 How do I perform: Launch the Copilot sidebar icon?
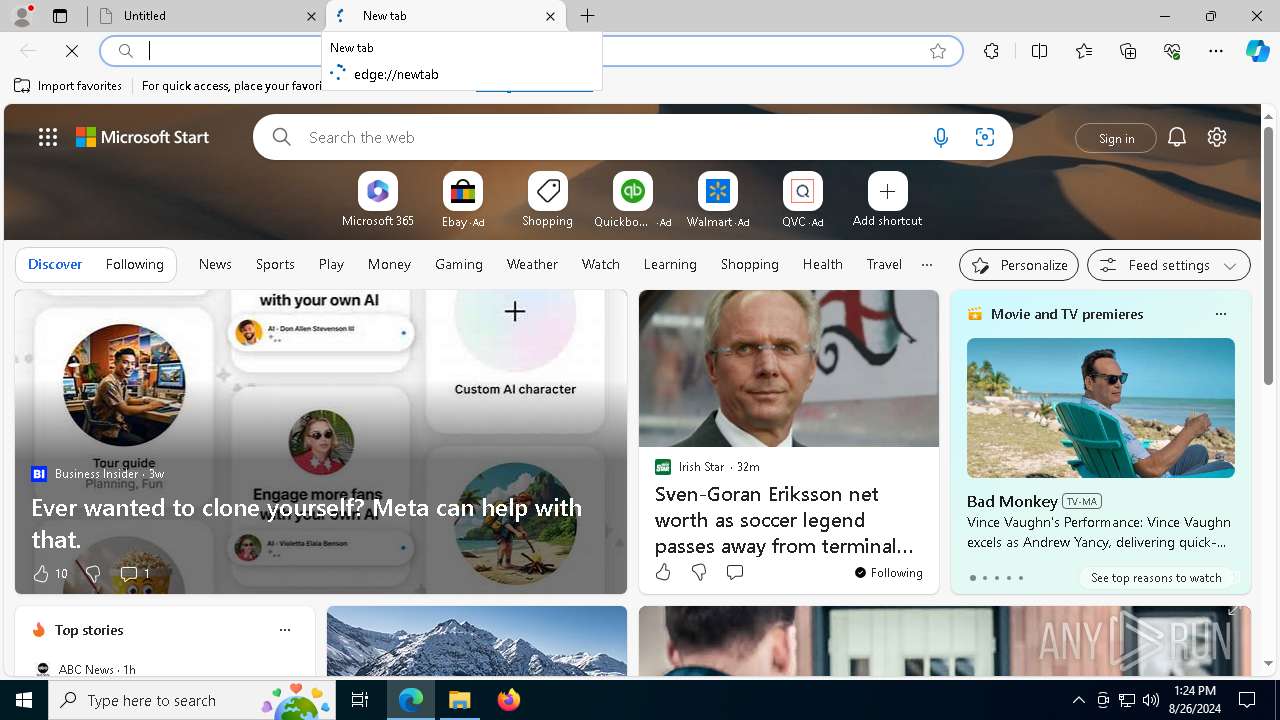[1257, 51]
